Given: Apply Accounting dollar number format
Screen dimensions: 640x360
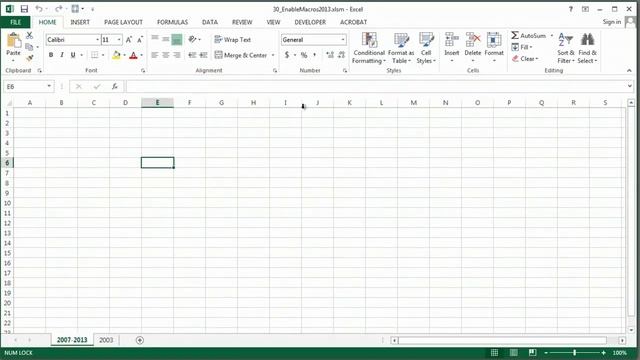Looking at the screenshot, I should tap(287, 55).
